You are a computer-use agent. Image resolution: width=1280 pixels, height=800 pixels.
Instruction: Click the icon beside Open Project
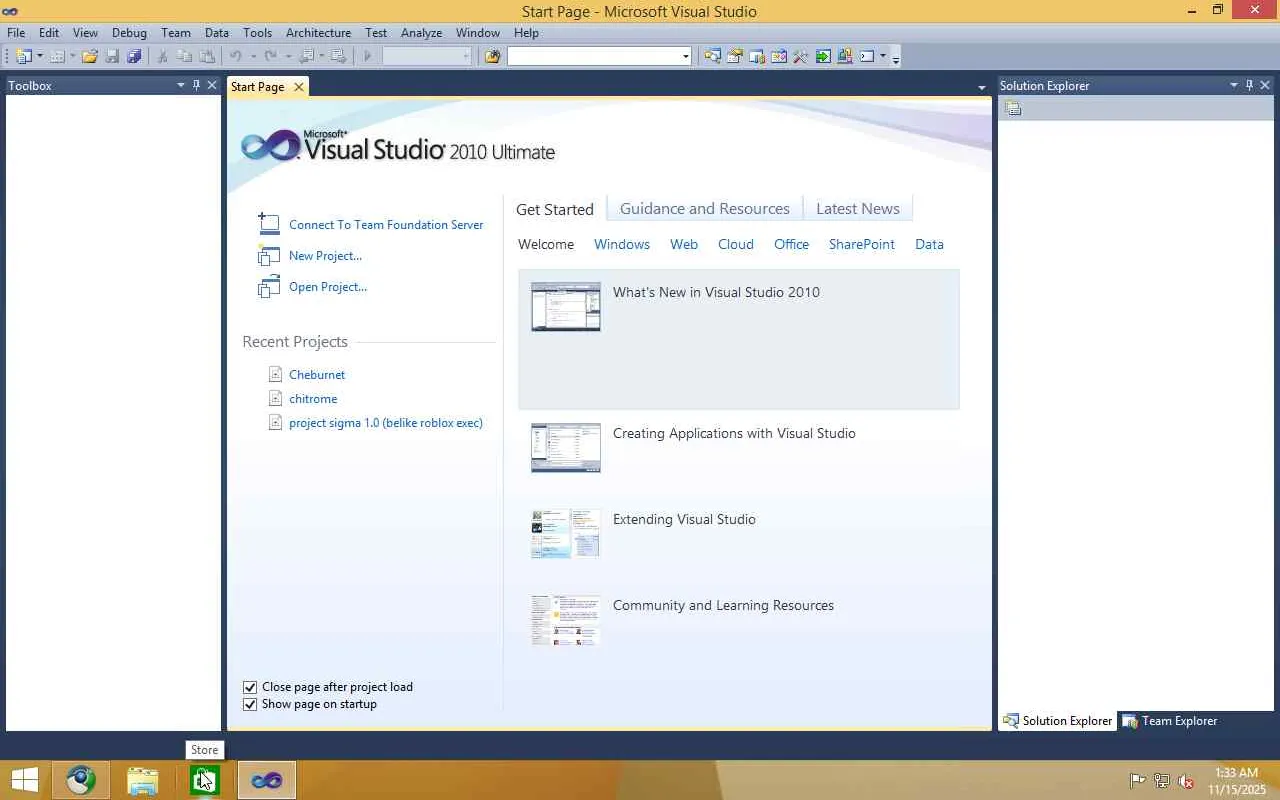pyautogui.click(x=268, y=287)
